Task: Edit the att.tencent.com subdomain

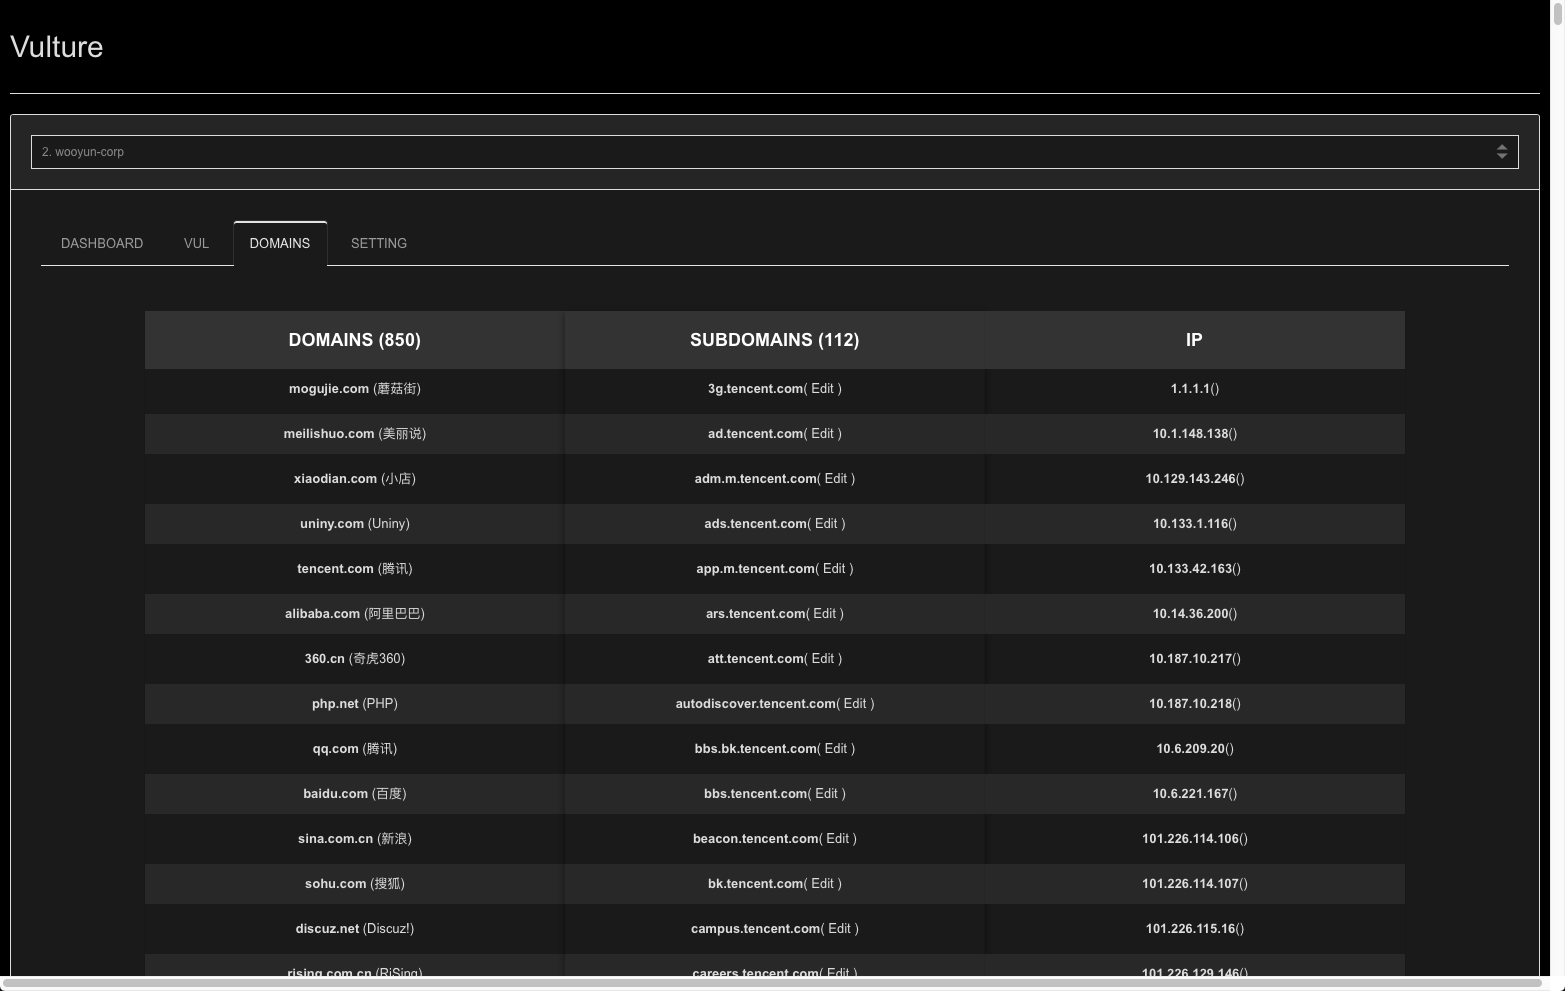Action: coord(822,659)
